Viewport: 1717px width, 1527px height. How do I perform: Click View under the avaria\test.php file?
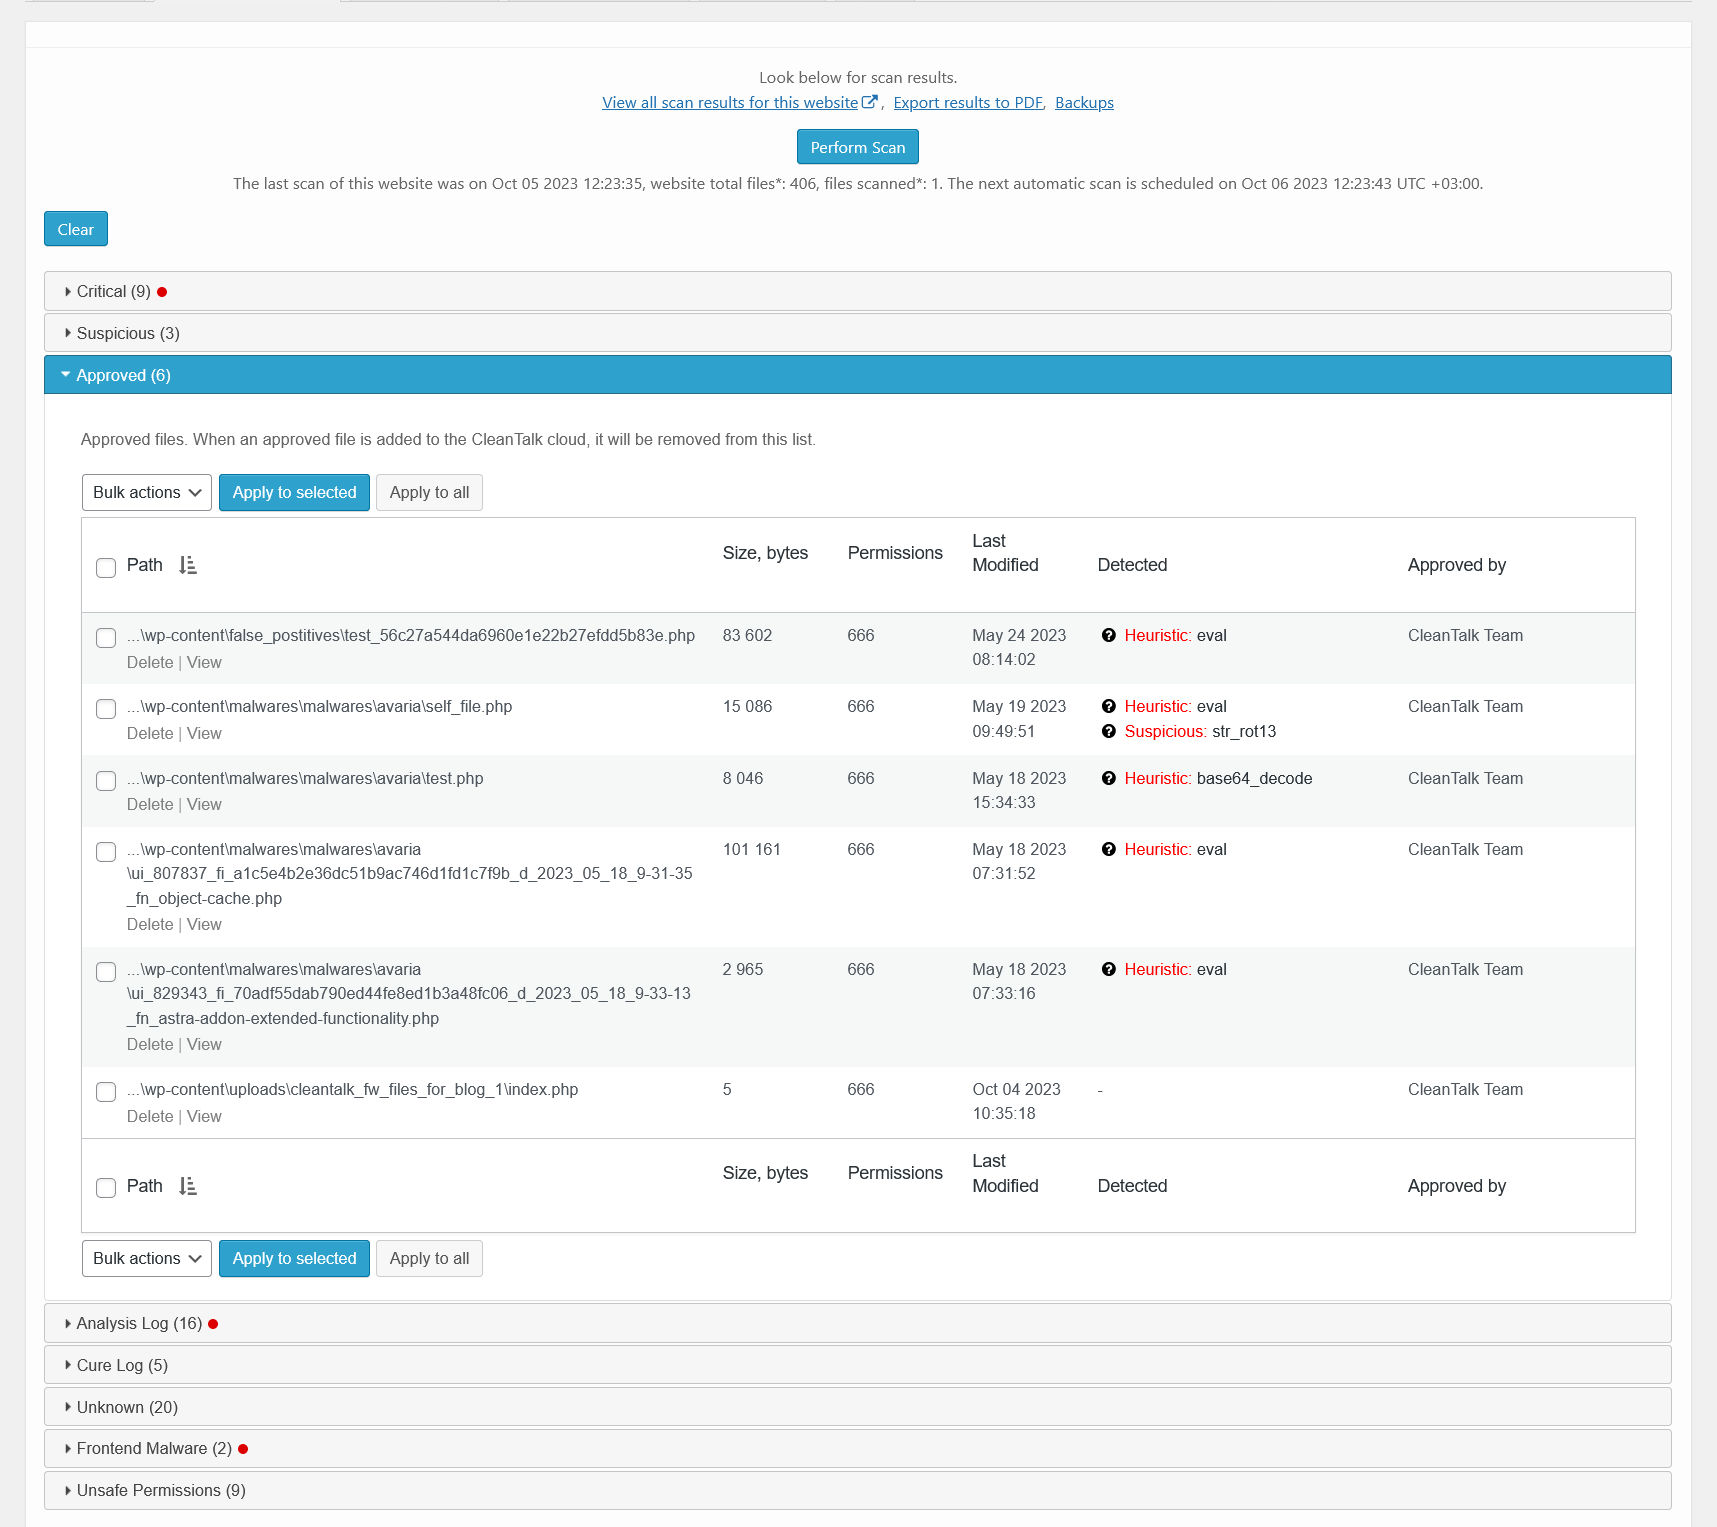pyautogui.click(x=204, y=804)
